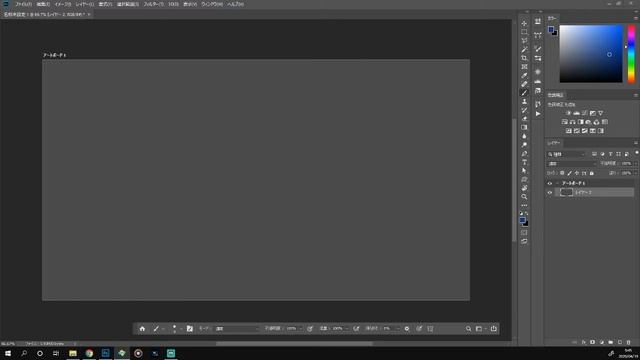Select the History Brush tool
The width and height of the screenshot is (640, 360).
tap(524, 110)
